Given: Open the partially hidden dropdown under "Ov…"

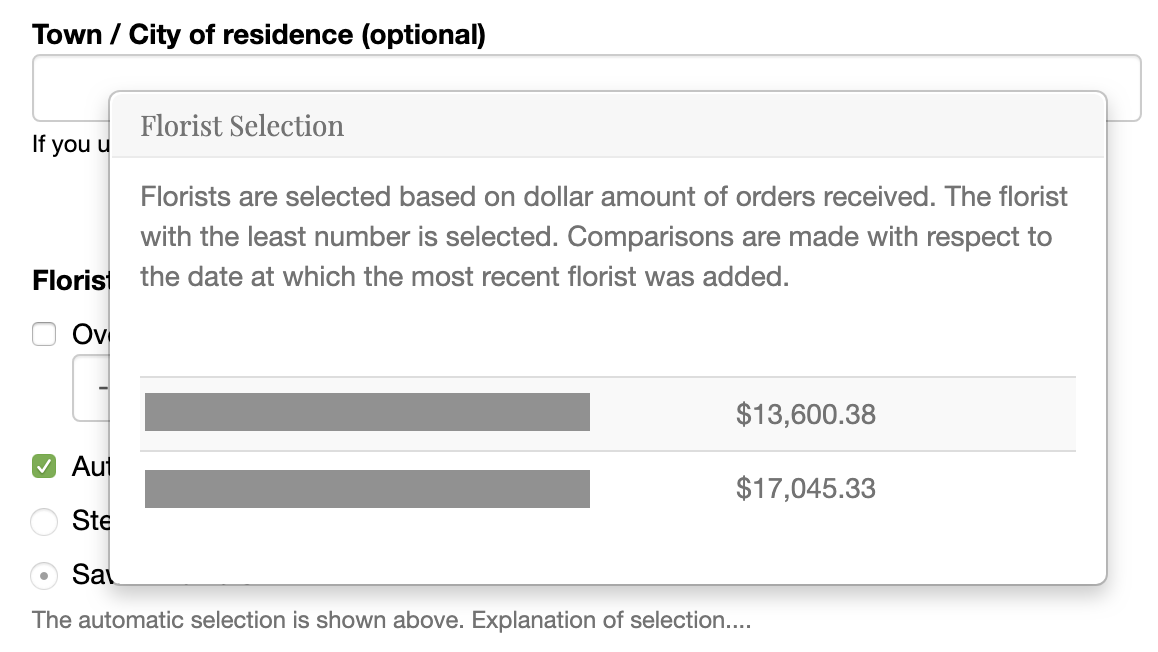Looking at the screenshot, I should 92,388.
